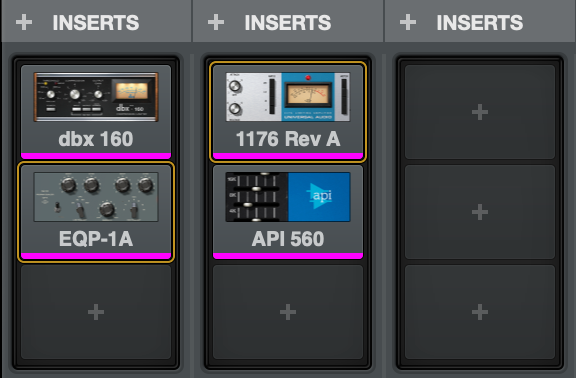This screenshot has height=378, width=576.
Task: Click the plus icon in the right column INSERTS header
Action: click(408, 22)
